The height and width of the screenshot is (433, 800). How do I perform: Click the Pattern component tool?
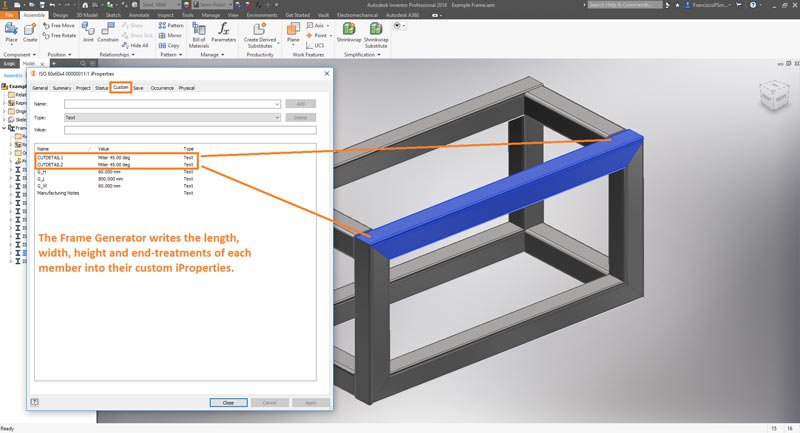[171, 26]
